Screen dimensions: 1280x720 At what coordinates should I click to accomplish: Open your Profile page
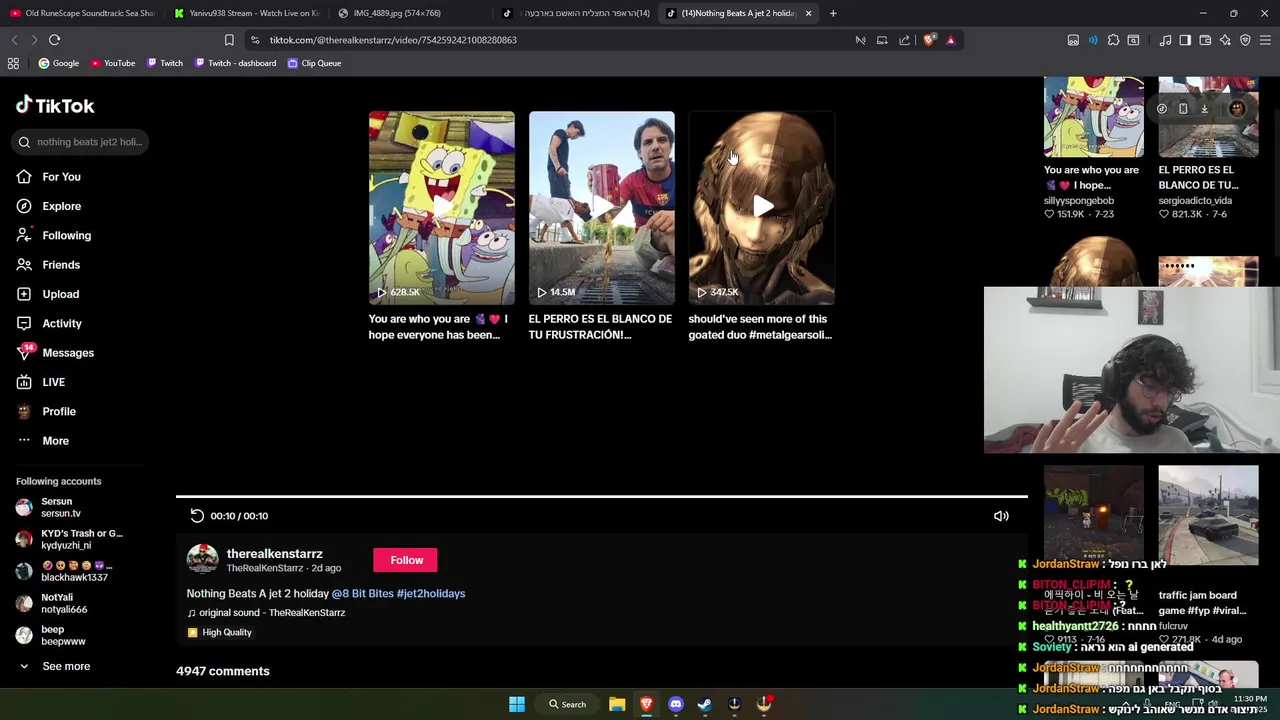click(x=46, y=411)
